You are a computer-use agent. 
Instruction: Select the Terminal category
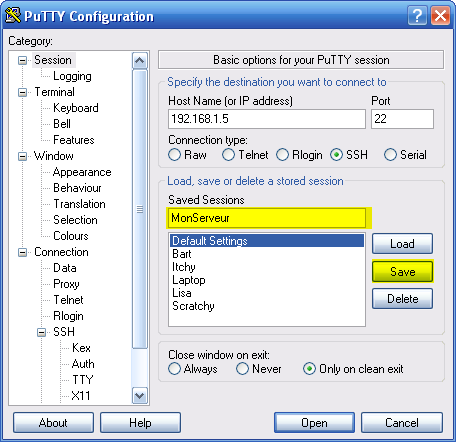coord(55,92)
